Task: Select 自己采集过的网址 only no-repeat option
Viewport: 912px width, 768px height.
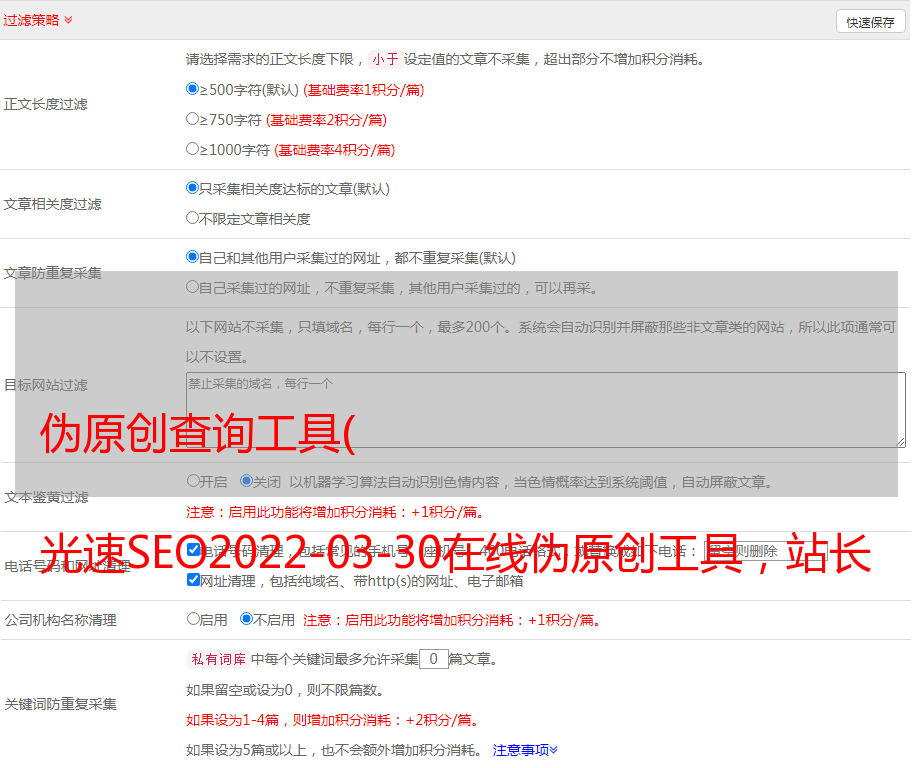Action: point(193,287)
